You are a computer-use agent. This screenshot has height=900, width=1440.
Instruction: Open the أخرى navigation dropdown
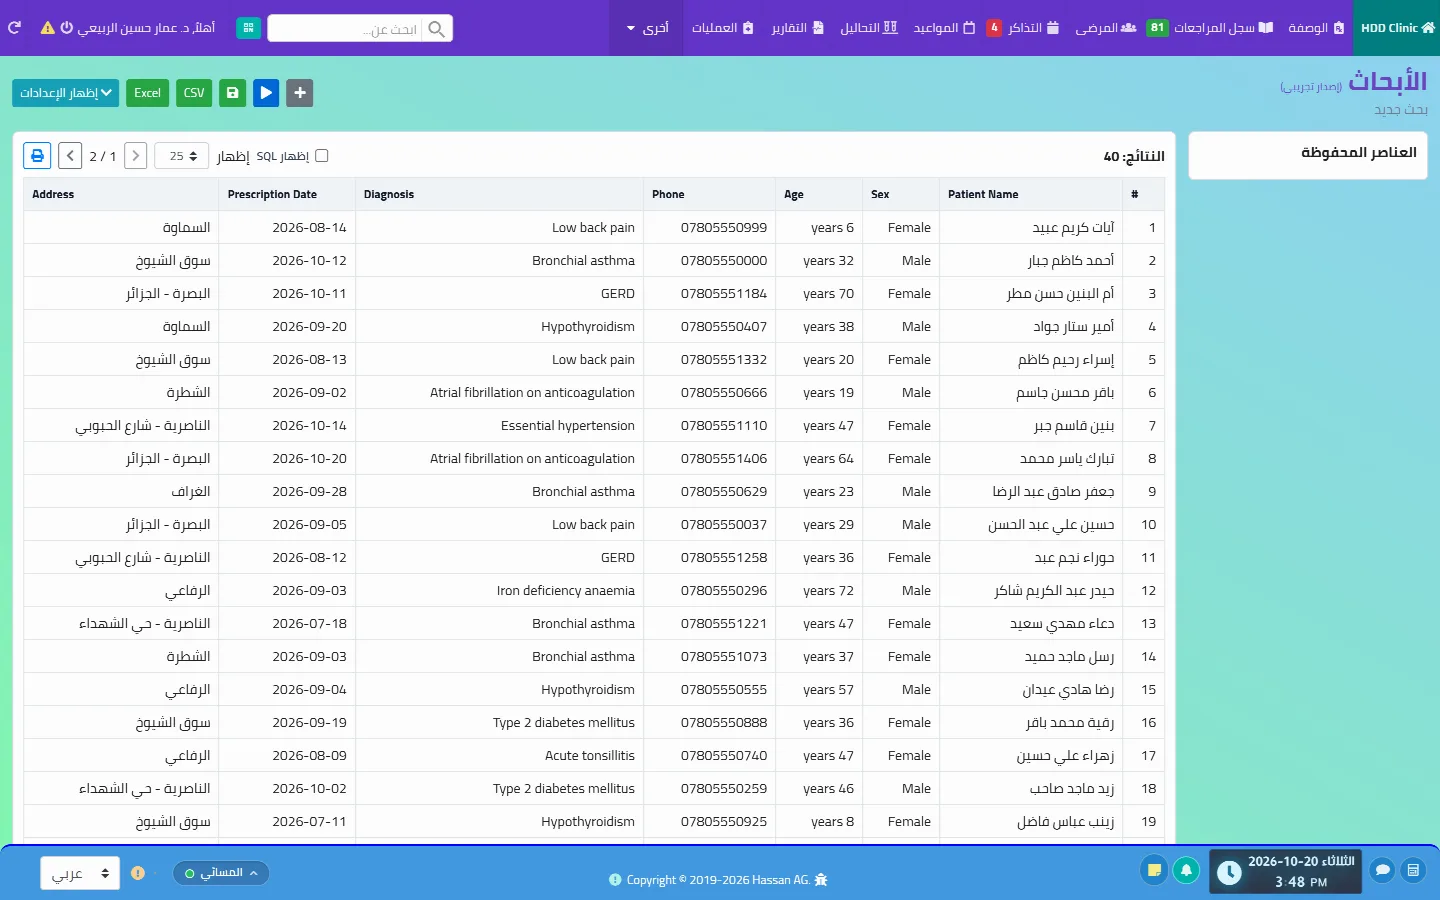coord(647,28)
